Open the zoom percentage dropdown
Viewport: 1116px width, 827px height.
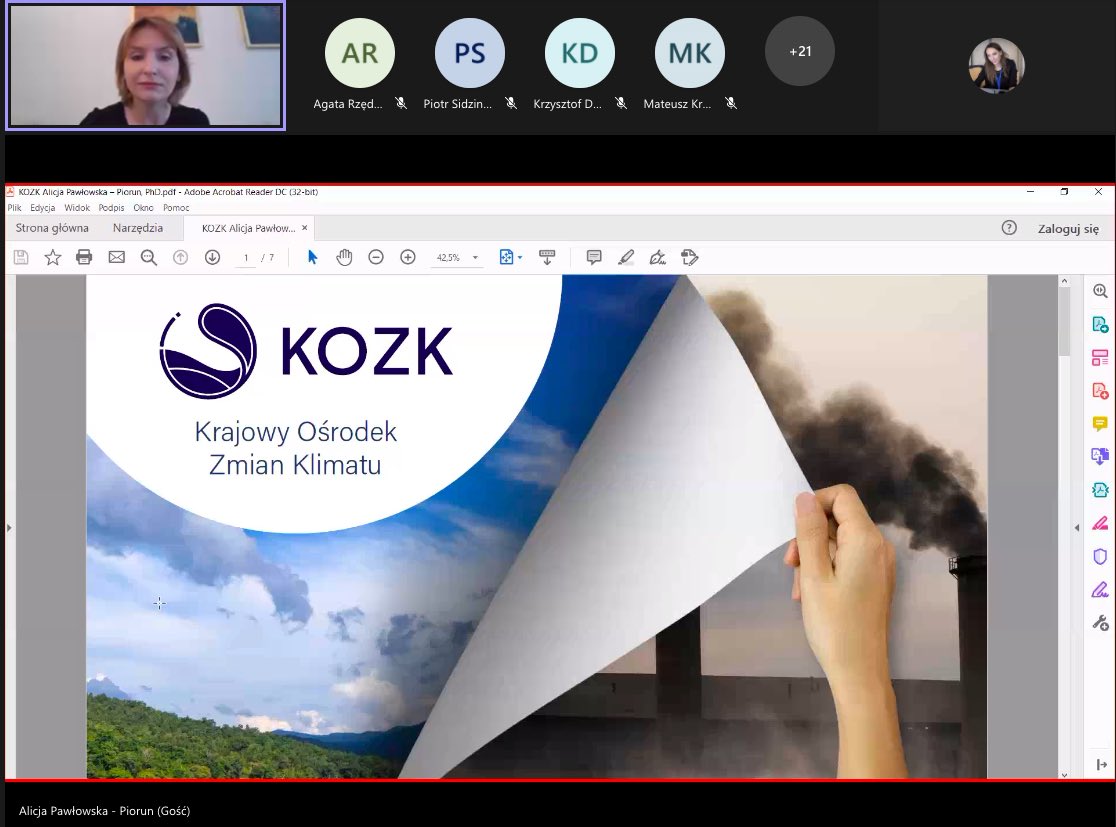tap(475, 258)
